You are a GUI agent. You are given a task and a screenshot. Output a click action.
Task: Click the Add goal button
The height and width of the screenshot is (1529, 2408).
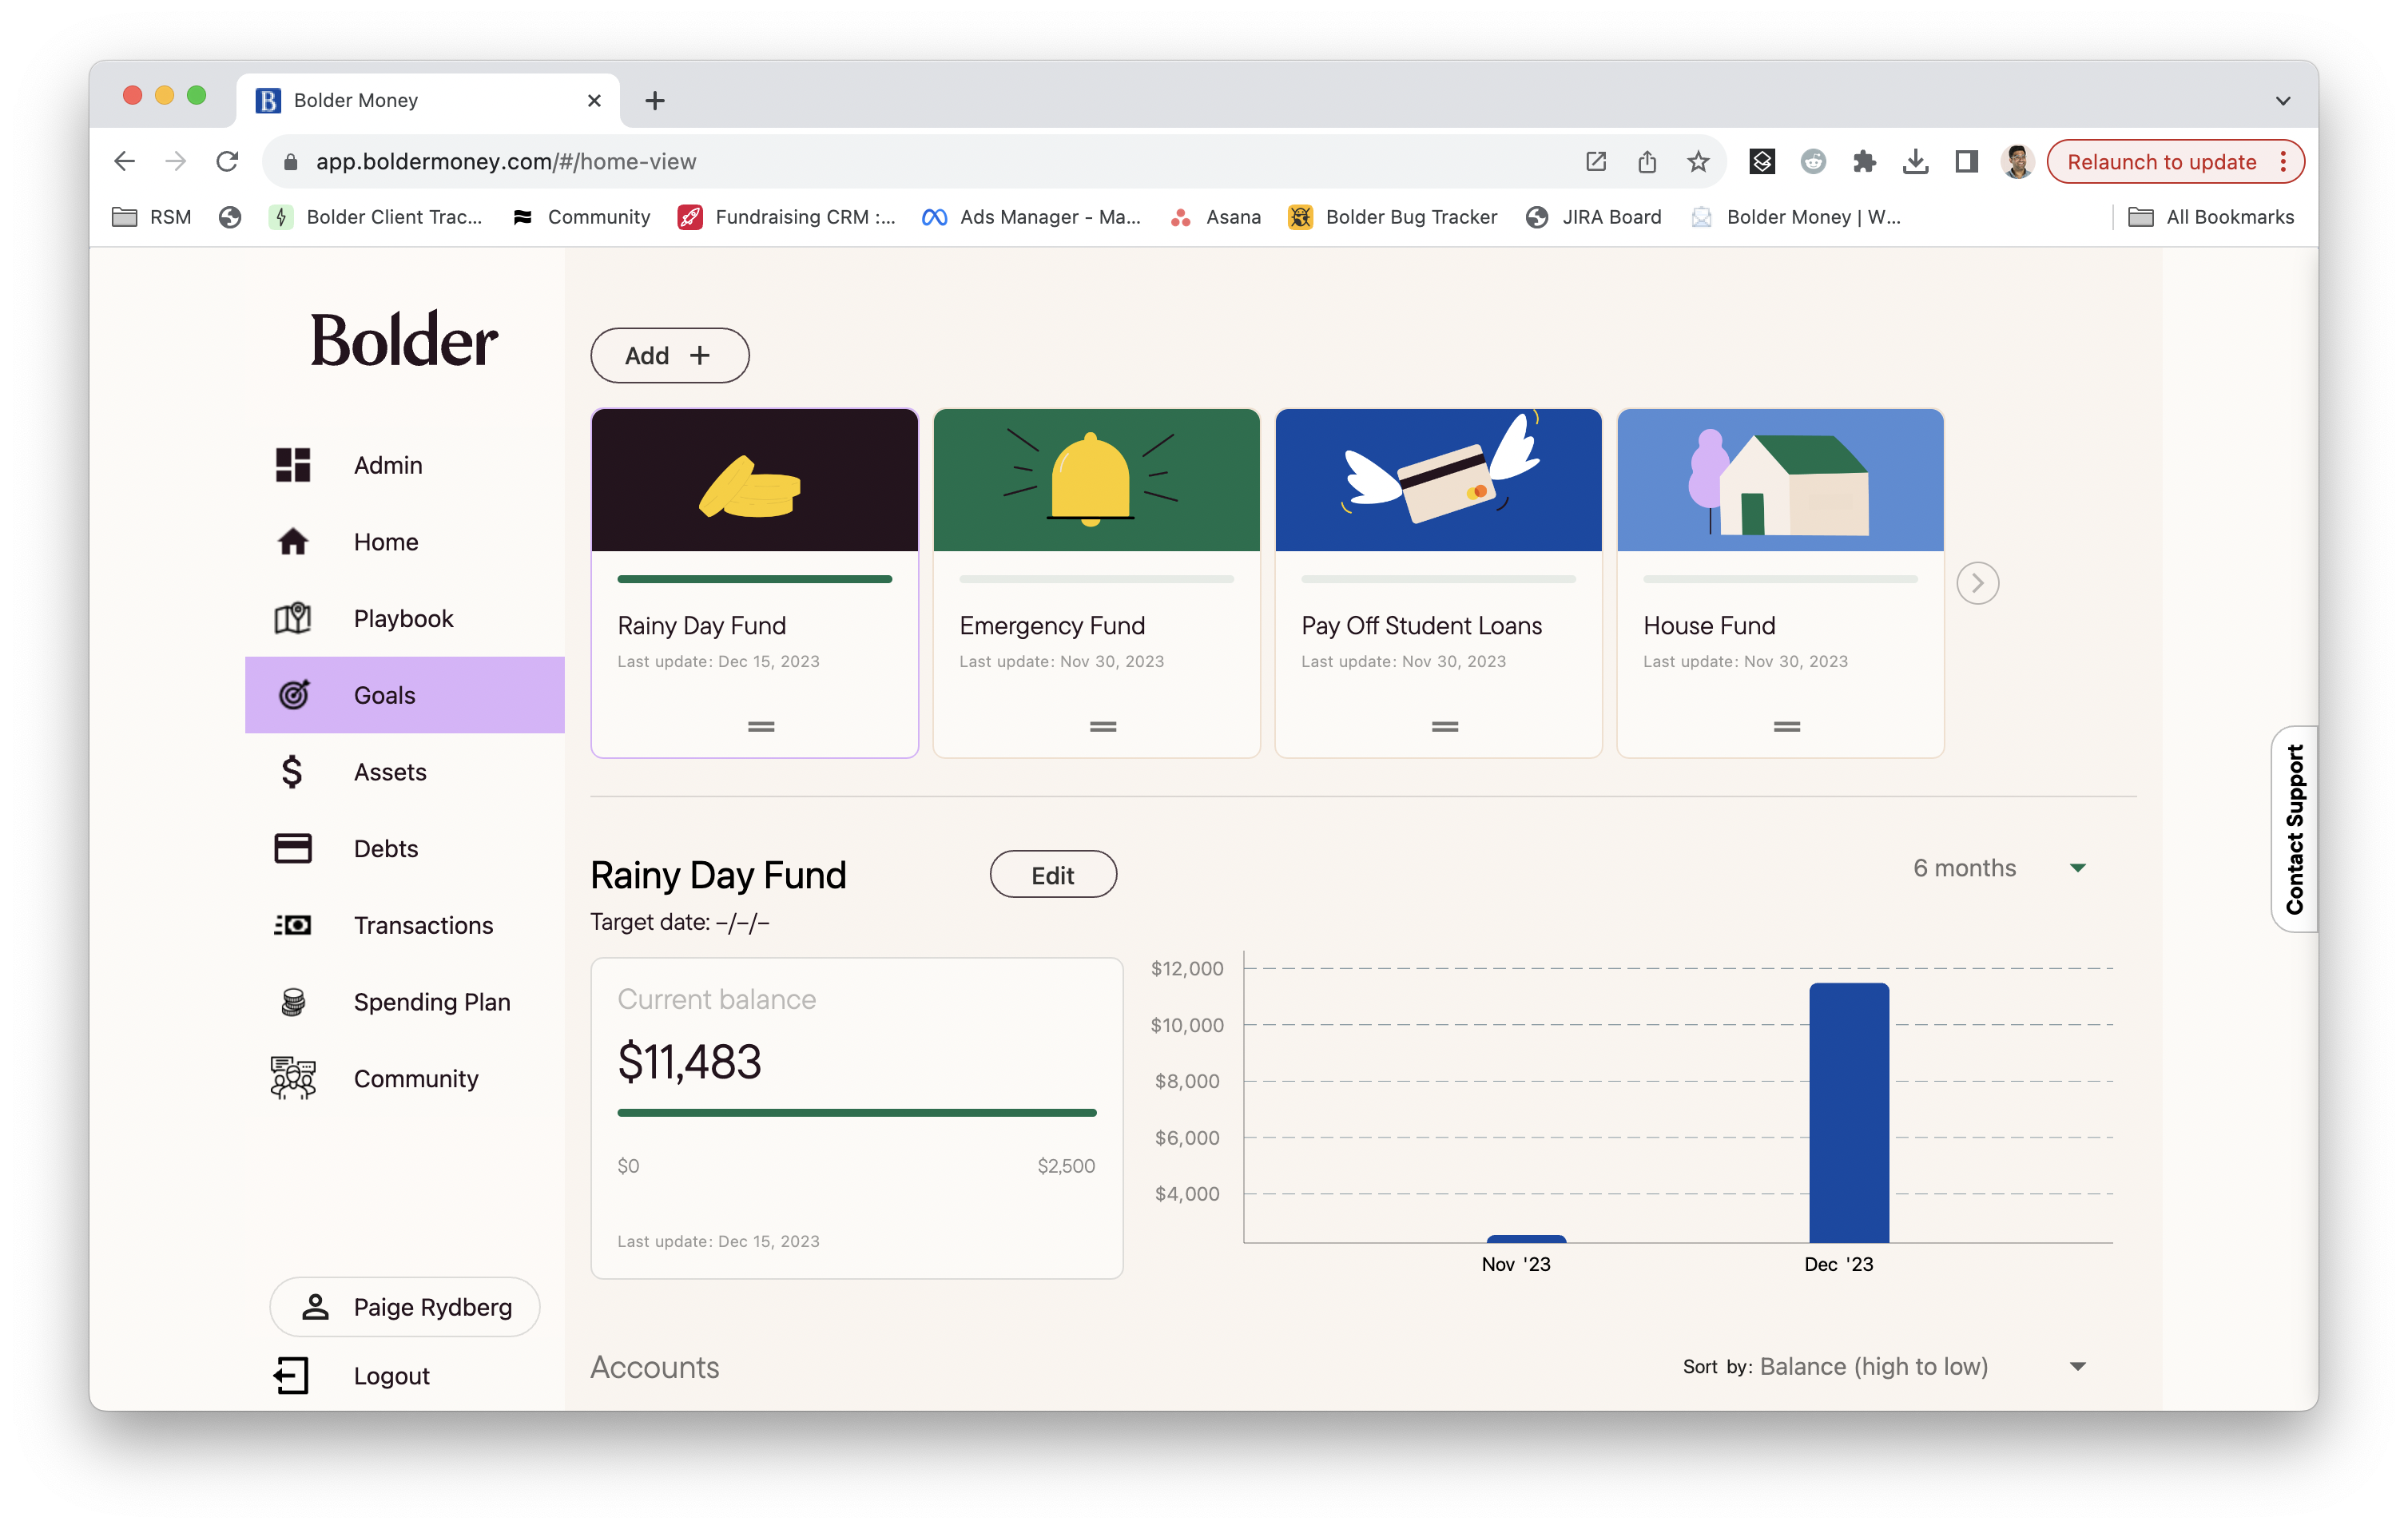pyautogui.click(x=669, y=355)
